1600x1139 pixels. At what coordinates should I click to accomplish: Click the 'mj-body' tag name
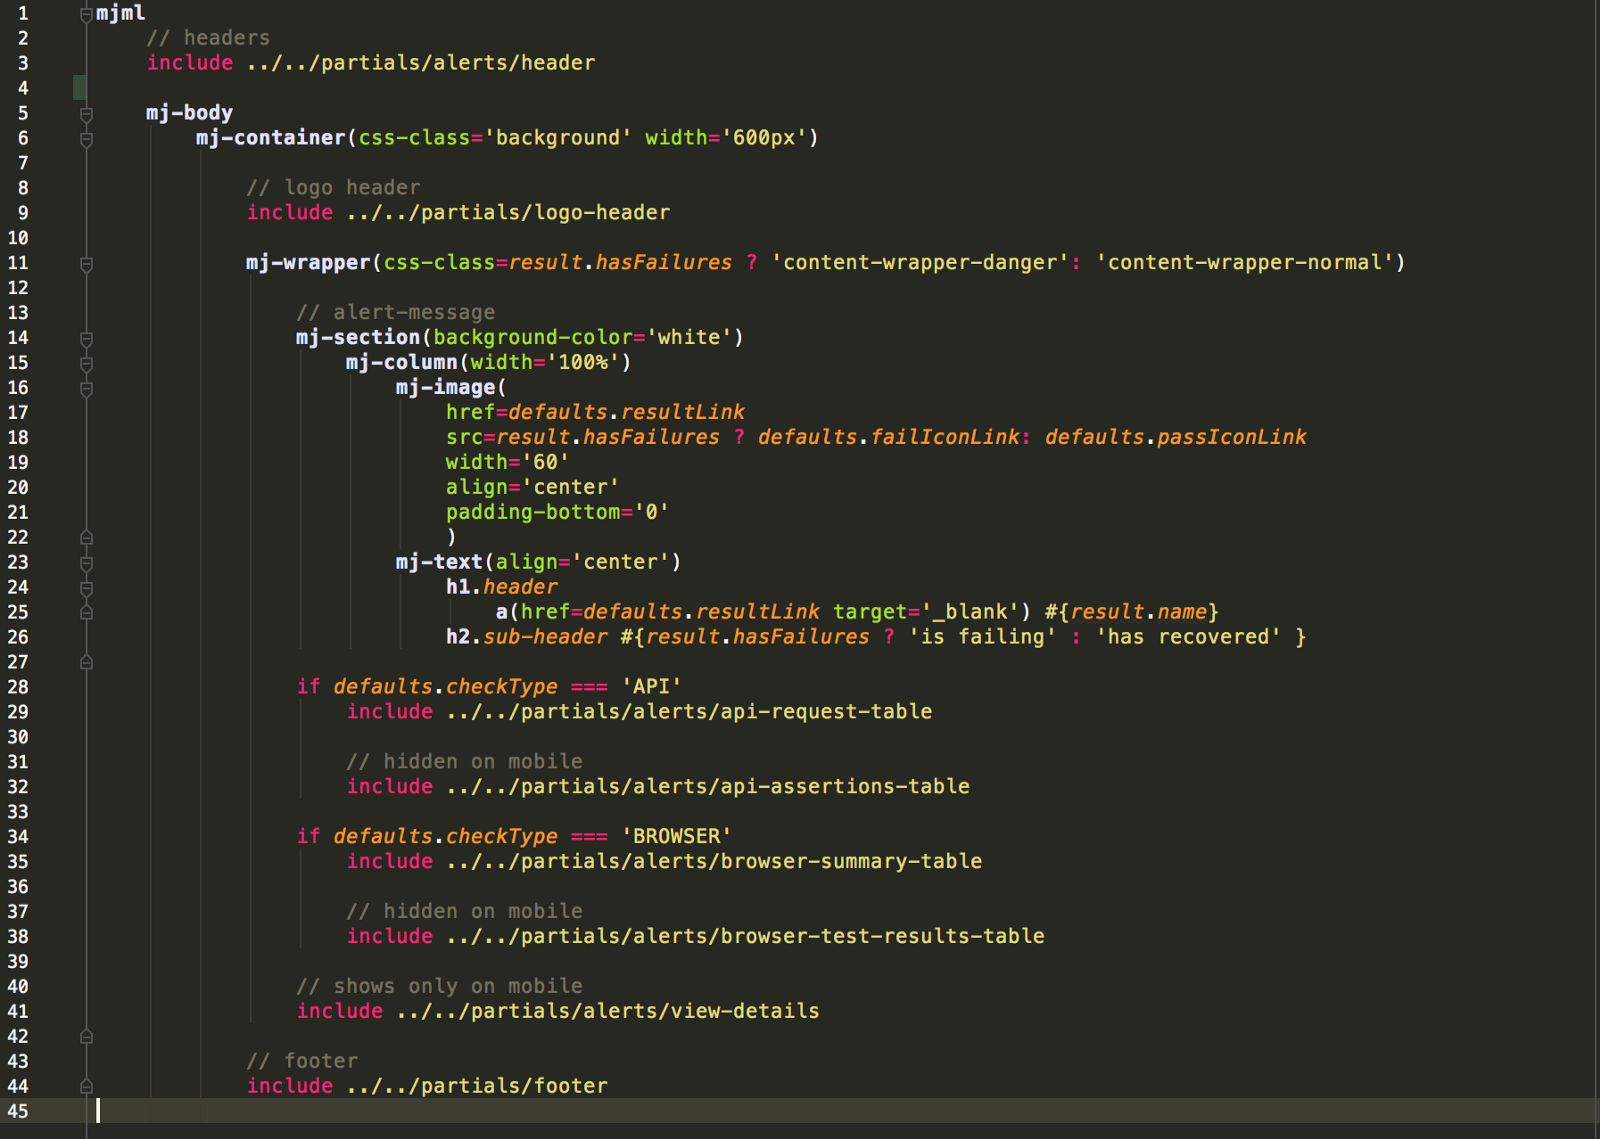190,113
